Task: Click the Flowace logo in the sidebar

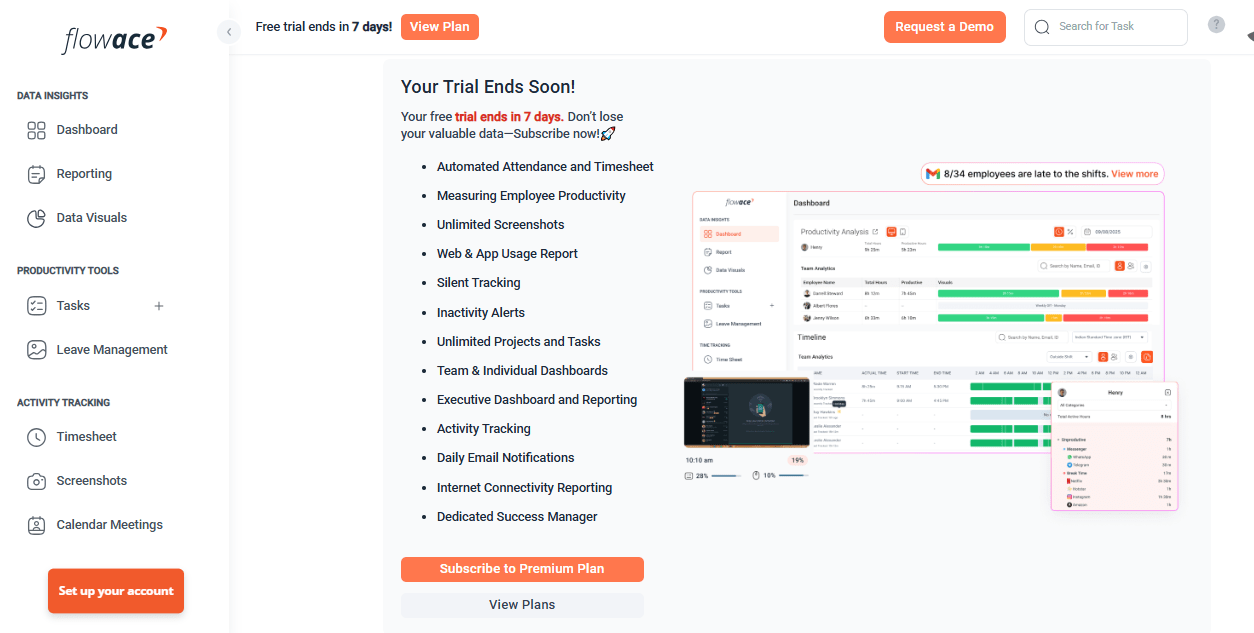Action: click(x=114, y=39)
